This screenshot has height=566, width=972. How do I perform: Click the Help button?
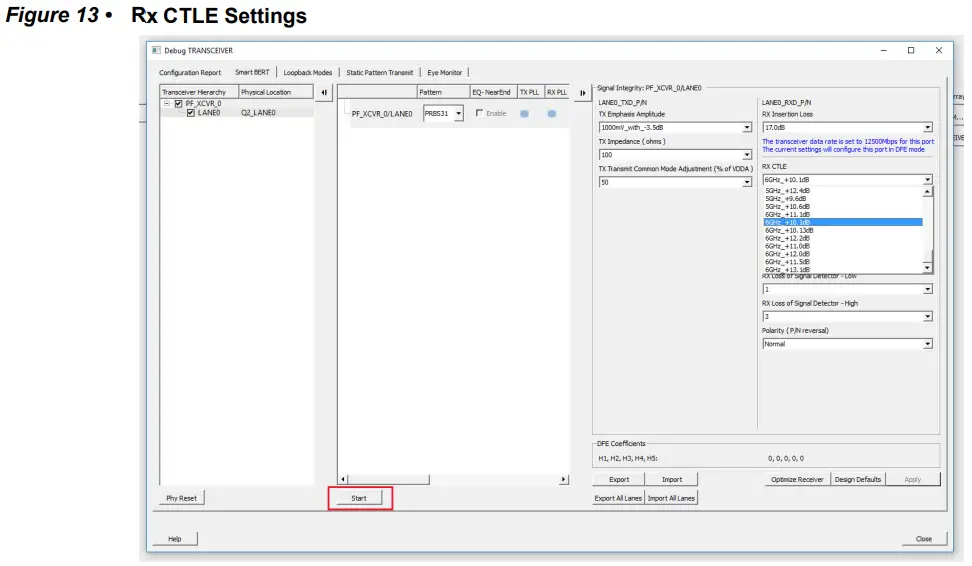[x=175, y=539]
